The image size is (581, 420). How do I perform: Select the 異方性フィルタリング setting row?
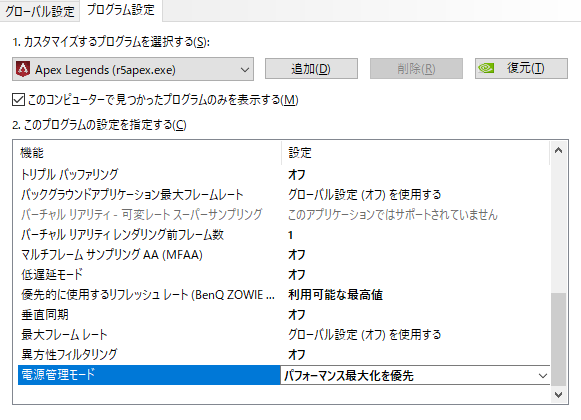click(x=284, y=355)
